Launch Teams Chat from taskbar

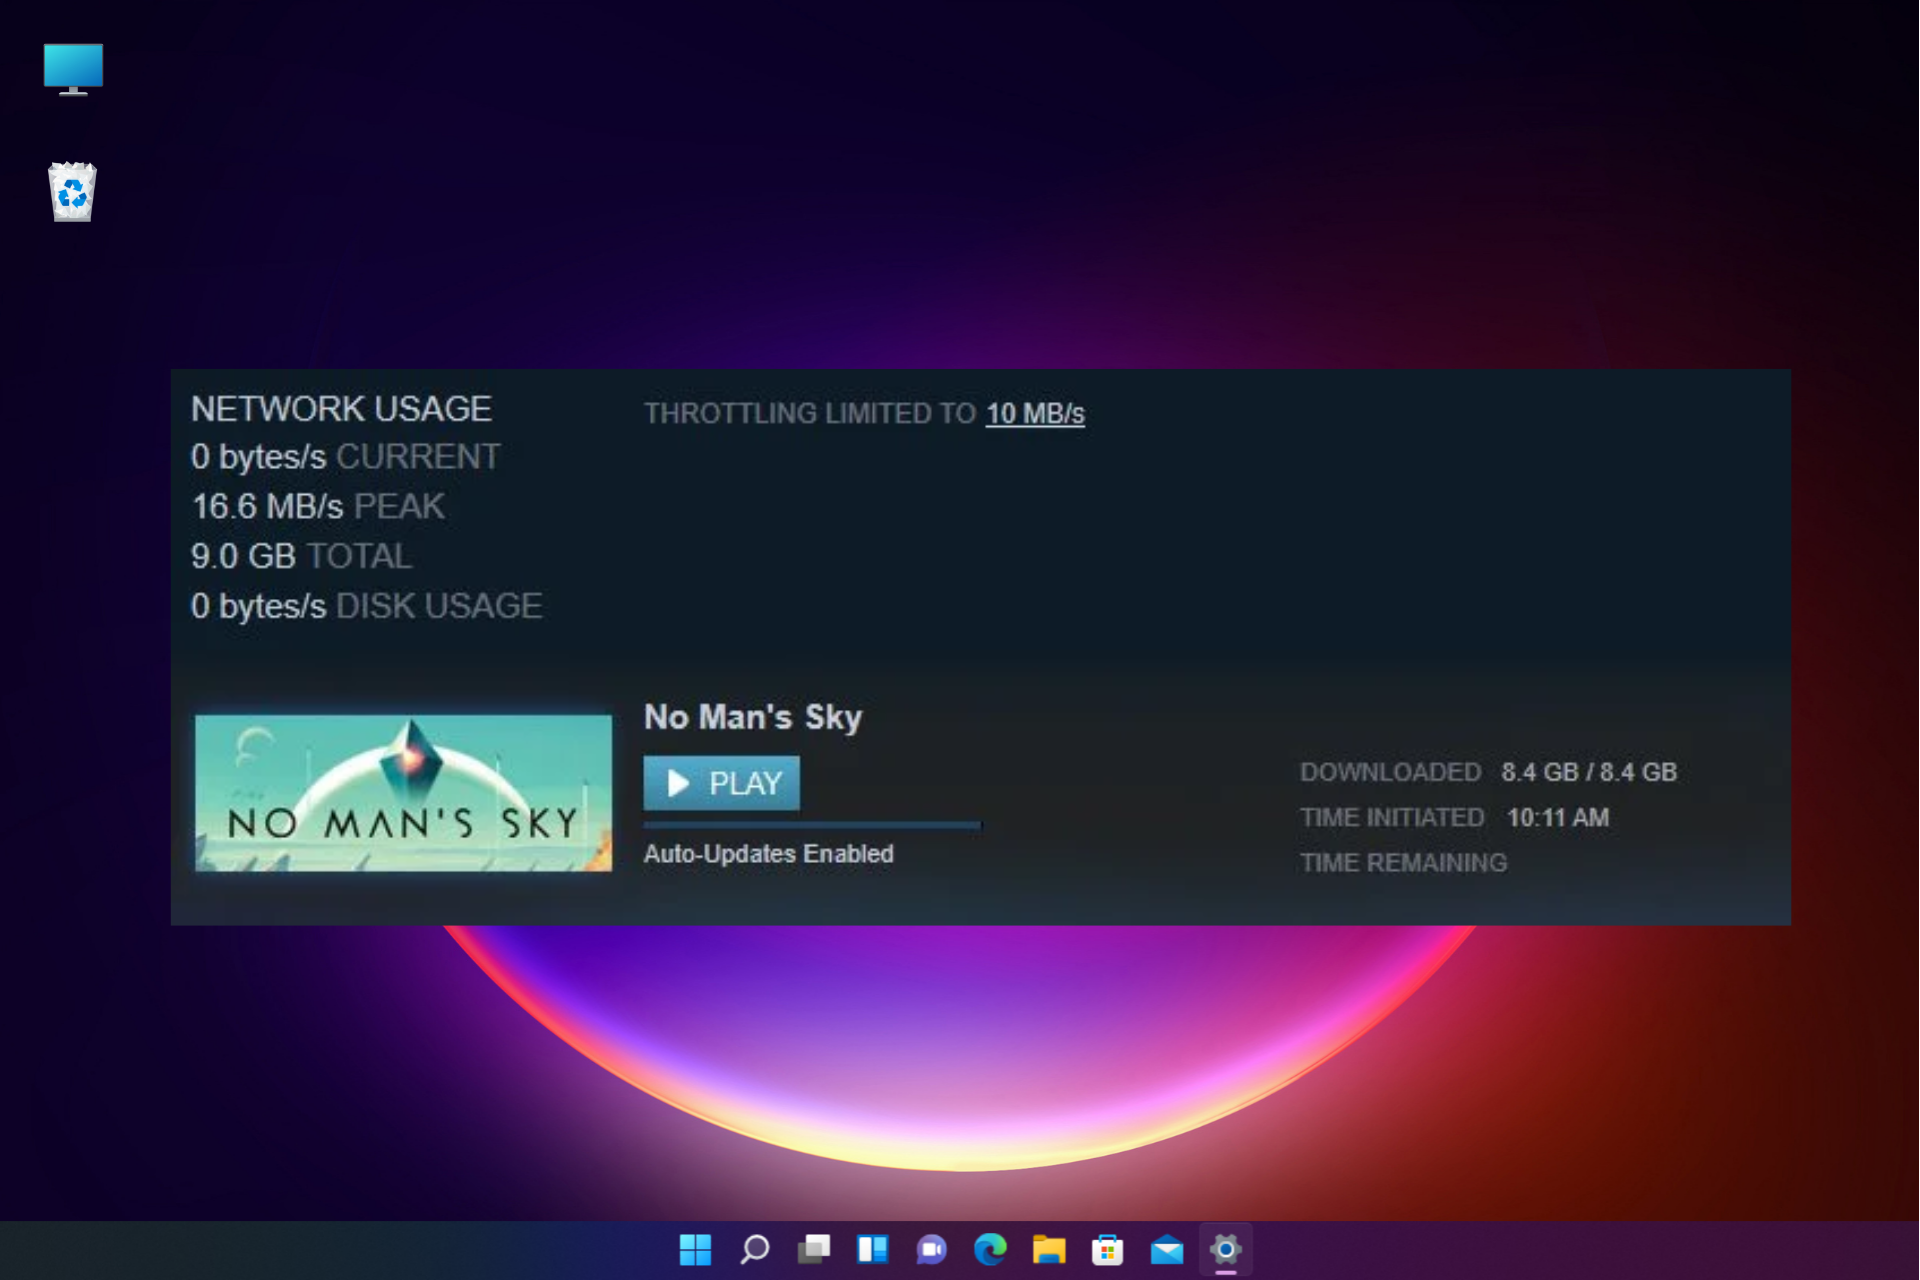931,1249
